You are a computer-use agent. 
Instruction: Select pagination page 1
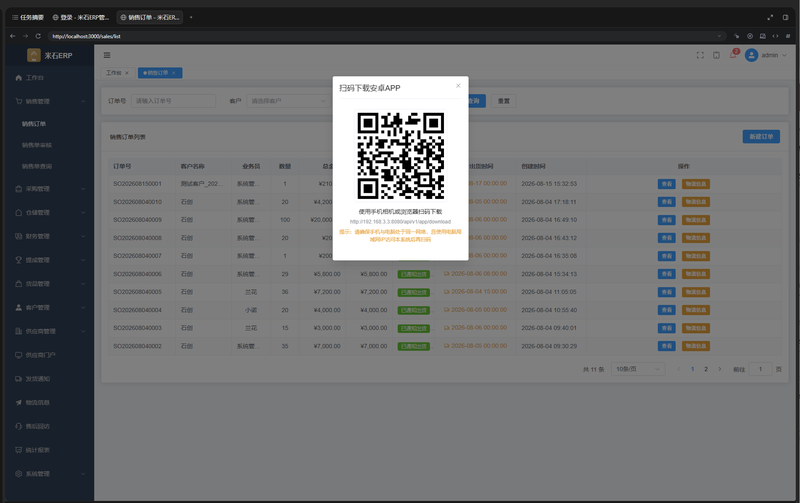tap(692, 369)
